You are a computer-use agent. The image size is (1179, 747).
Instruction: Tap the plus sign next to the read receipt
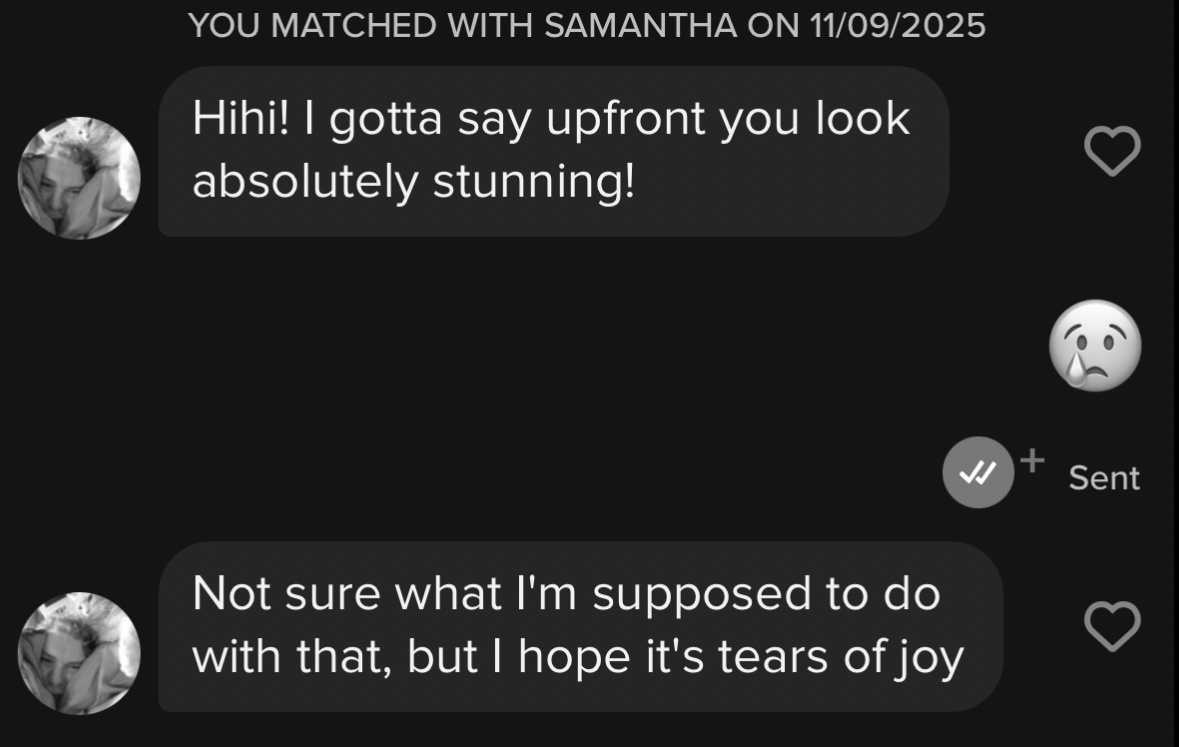point(1032,460)
